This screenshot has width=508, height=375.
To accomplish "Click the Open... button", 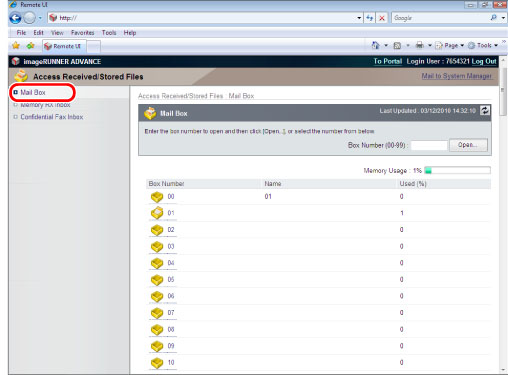I will pos(468,145).
